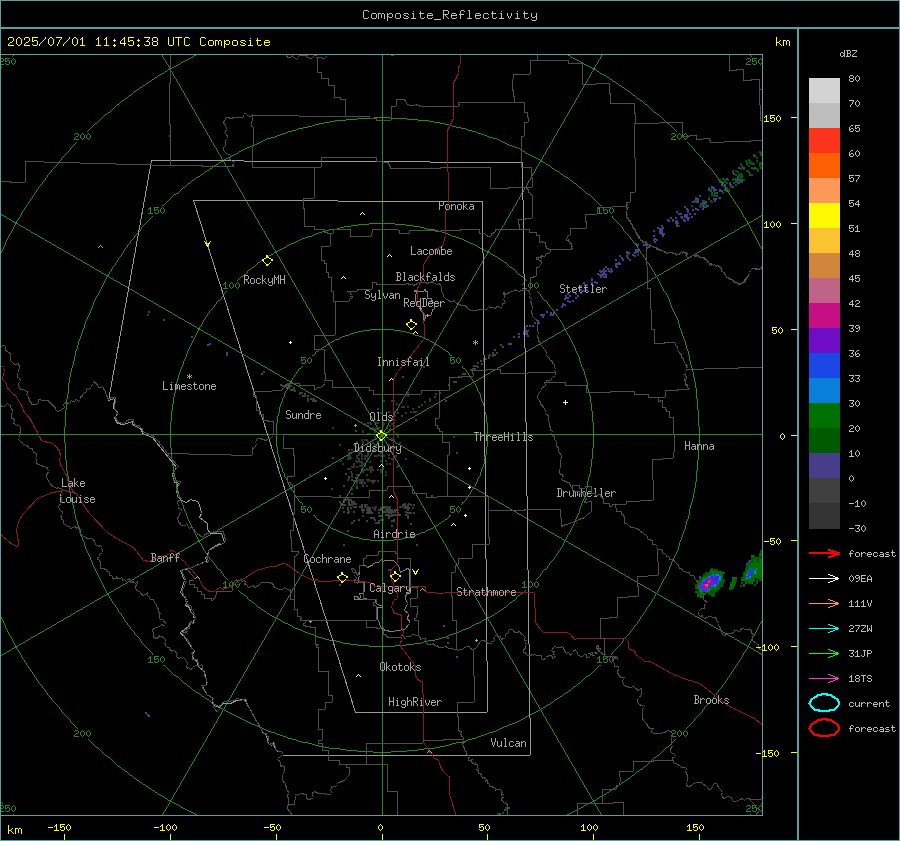Image resolution: width=900 pixels, height=841 pixels.
Task: Click the Banff label
Action: tap(165, 557)
